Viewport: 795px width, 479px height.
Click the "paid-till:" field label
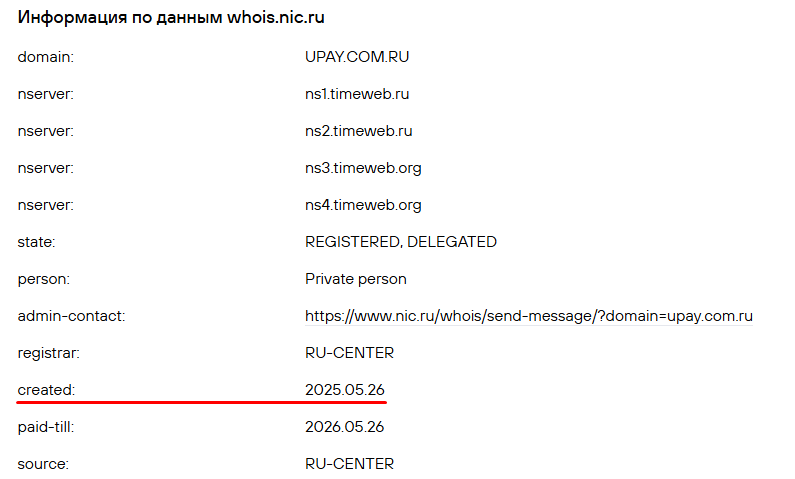pos(46,427)
